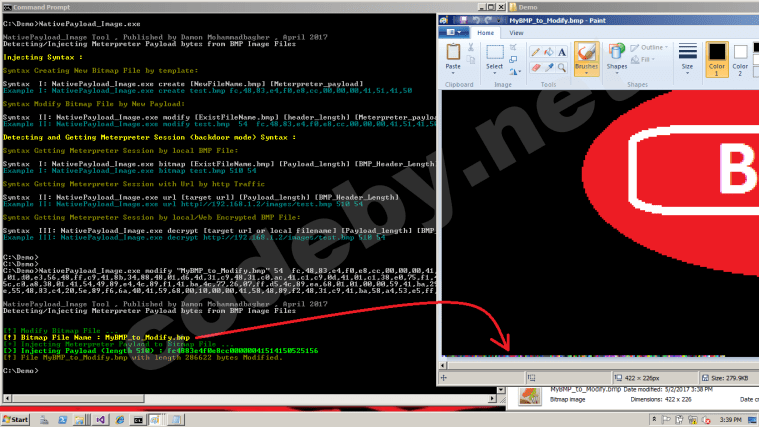Screen dimensions: 759x427
Task: Open Internet Explorer from the taskbar
Action: [x=120, y=420]
